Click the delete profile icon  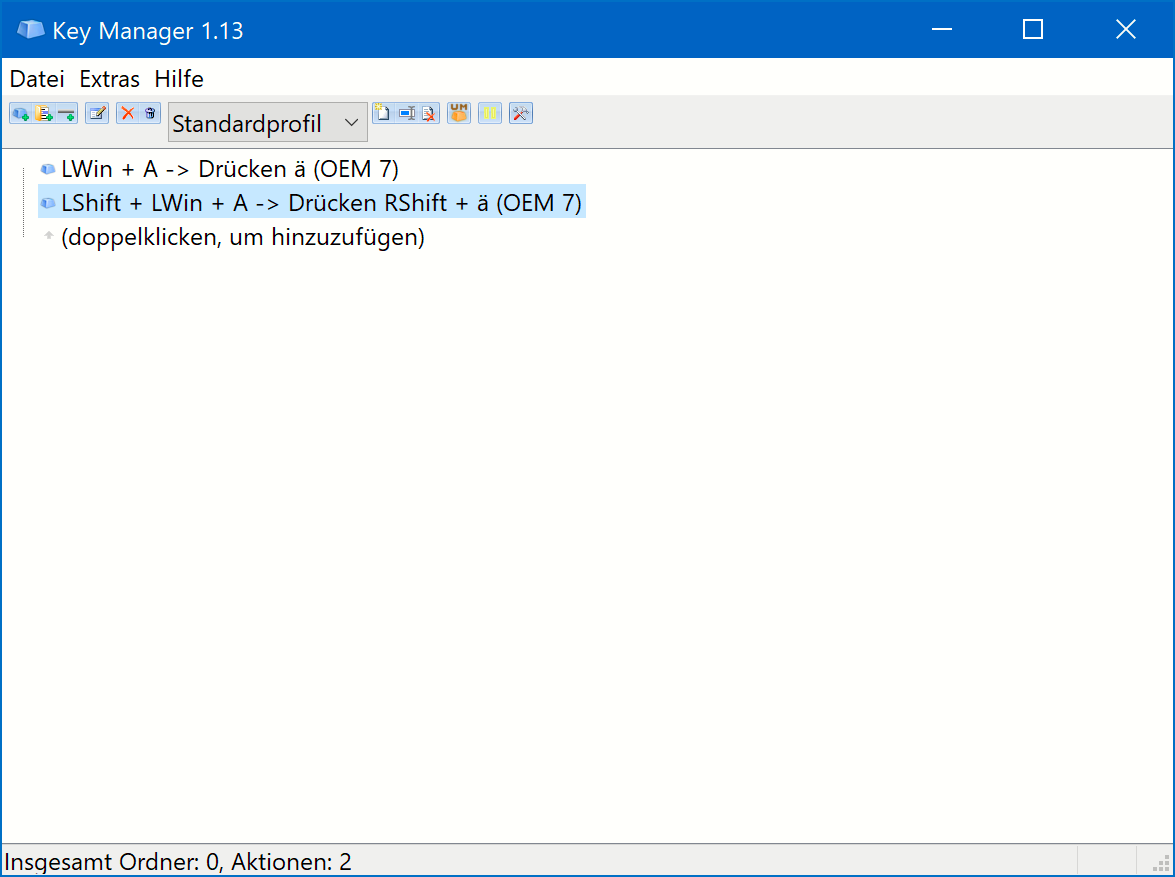pyautogui.click(x=429, y=113)
